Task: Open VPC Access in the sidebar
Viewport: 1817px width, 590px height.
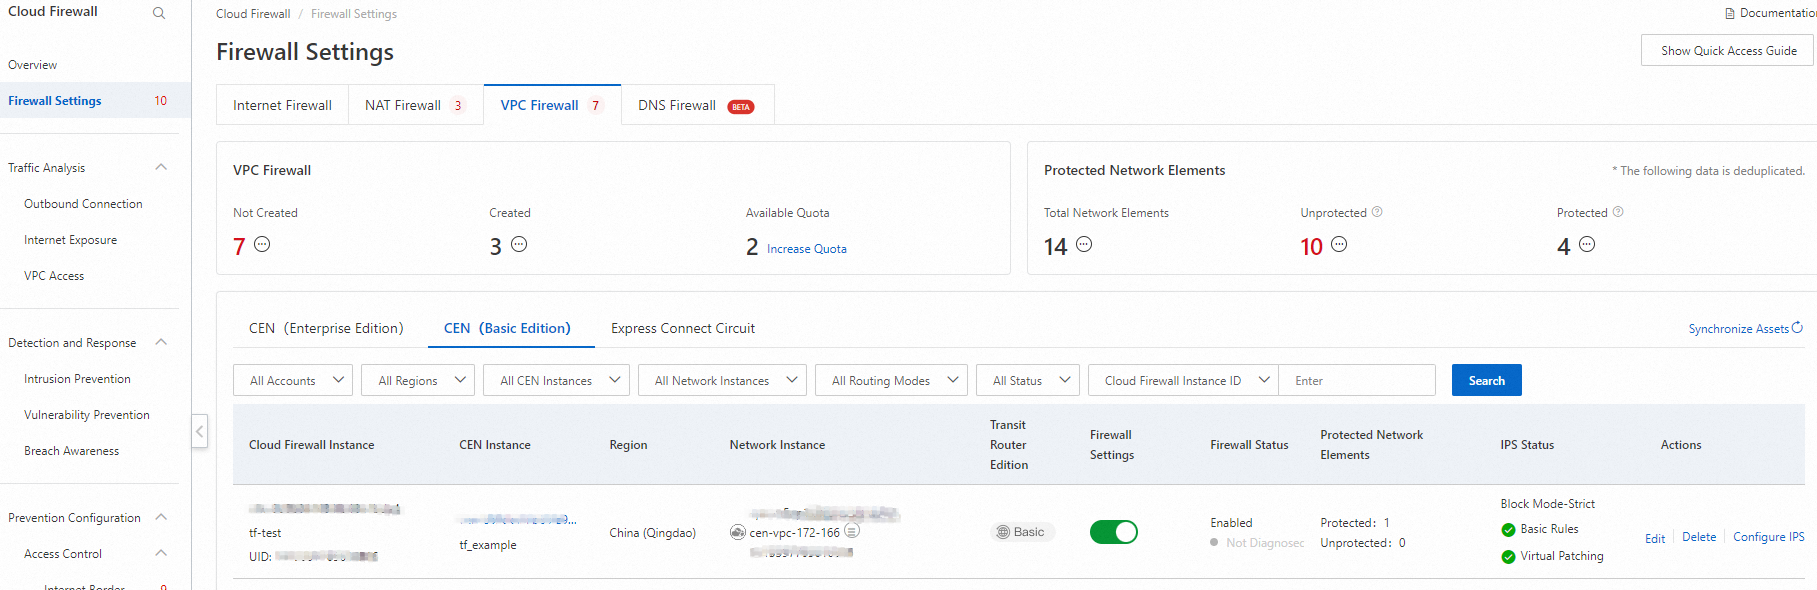Action: [x=54, y=276]
